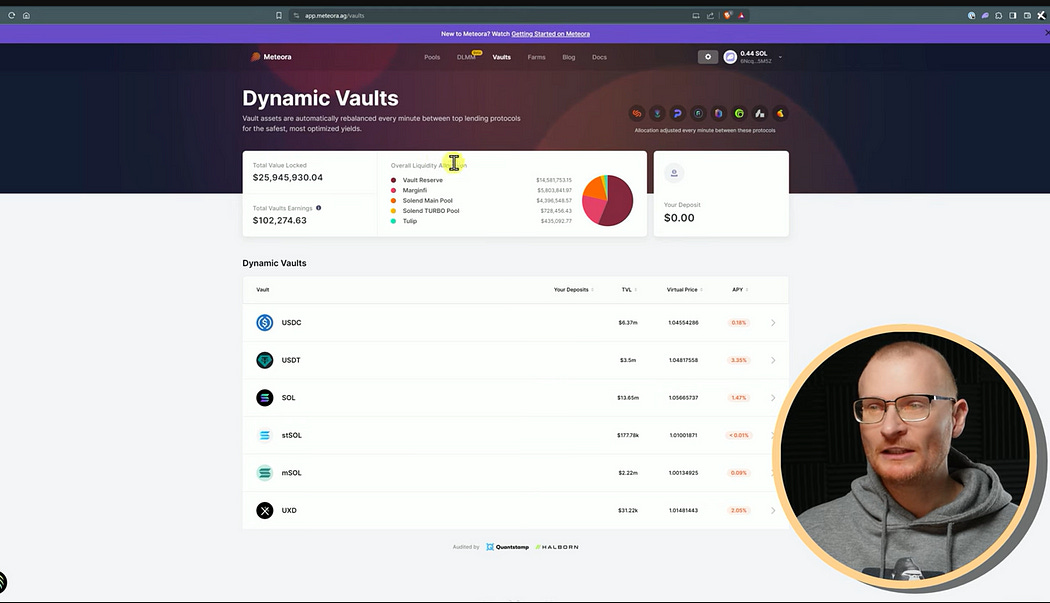
Task: Click the USDC APY 0.18% badge
Action: [x=739, y=322]
